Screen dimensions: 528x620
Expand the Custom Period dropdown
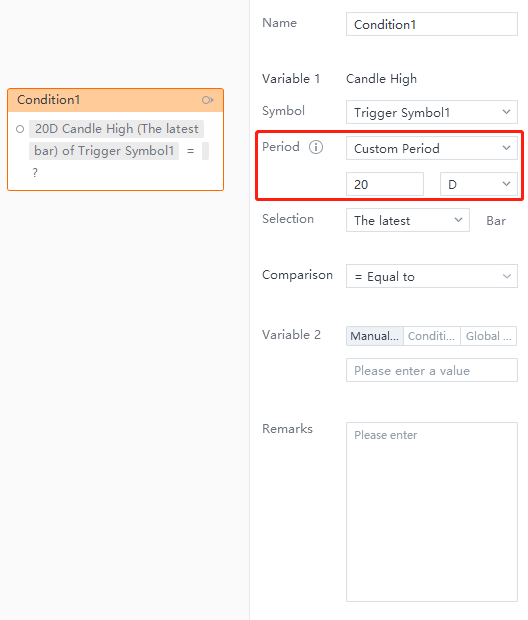click(x=431, y=148)
